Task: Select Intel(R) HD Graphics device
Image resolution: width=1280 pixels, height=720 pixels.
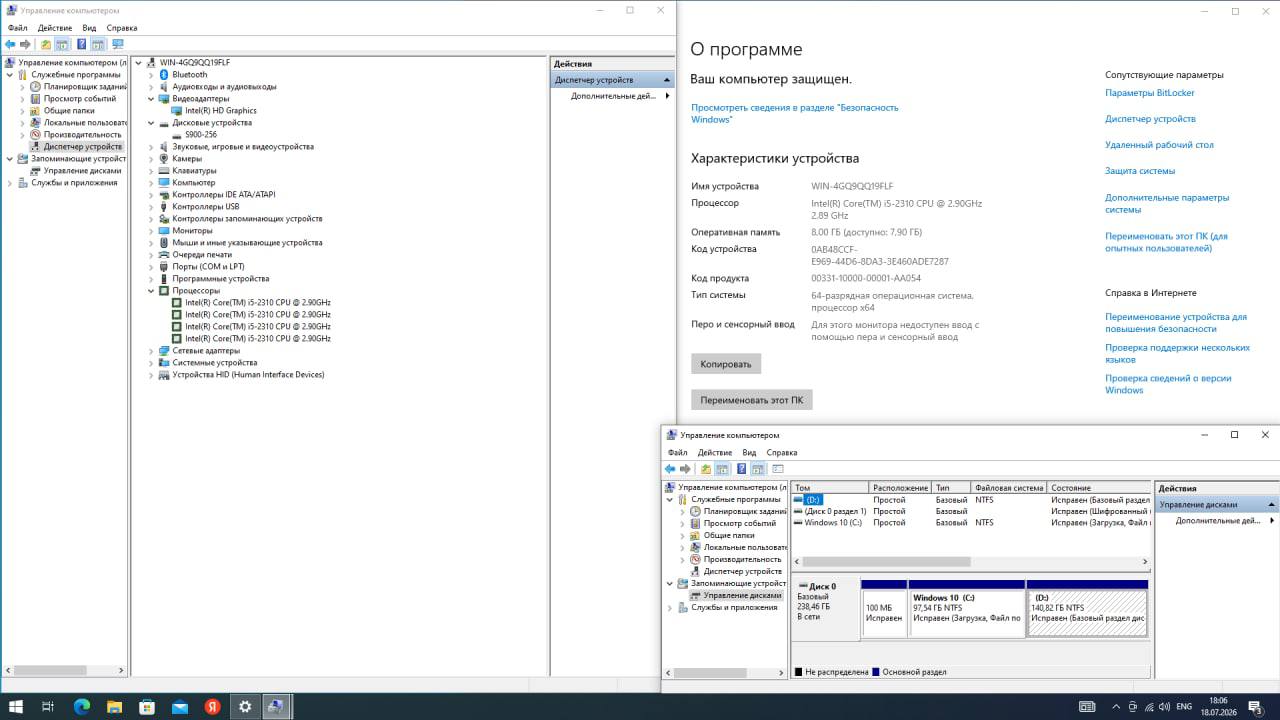Action: (x=220, y=111)
